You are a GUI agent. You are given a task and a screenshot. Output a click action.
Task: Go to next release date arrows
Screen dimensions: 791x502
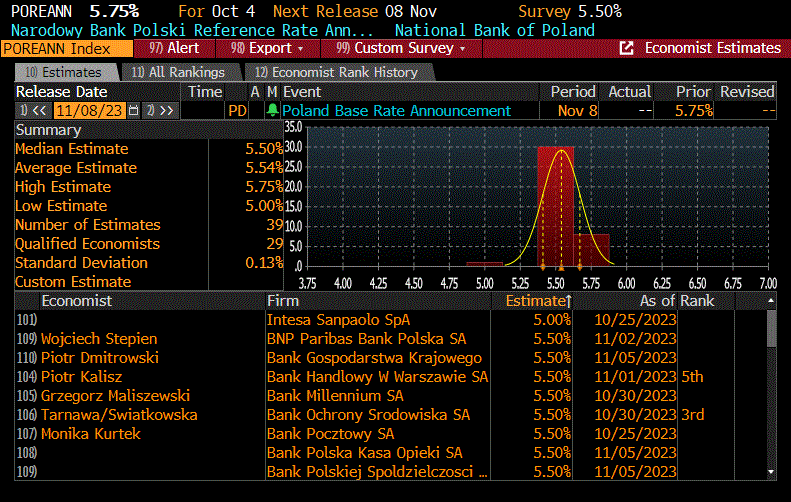(x=160, y=110)
